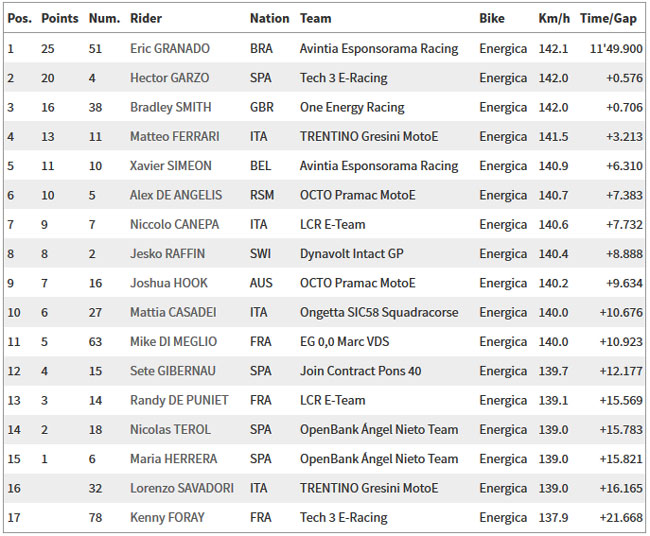Select One Energy Racing team
Viewport: 650px width, 536px height.
(352, 107)
